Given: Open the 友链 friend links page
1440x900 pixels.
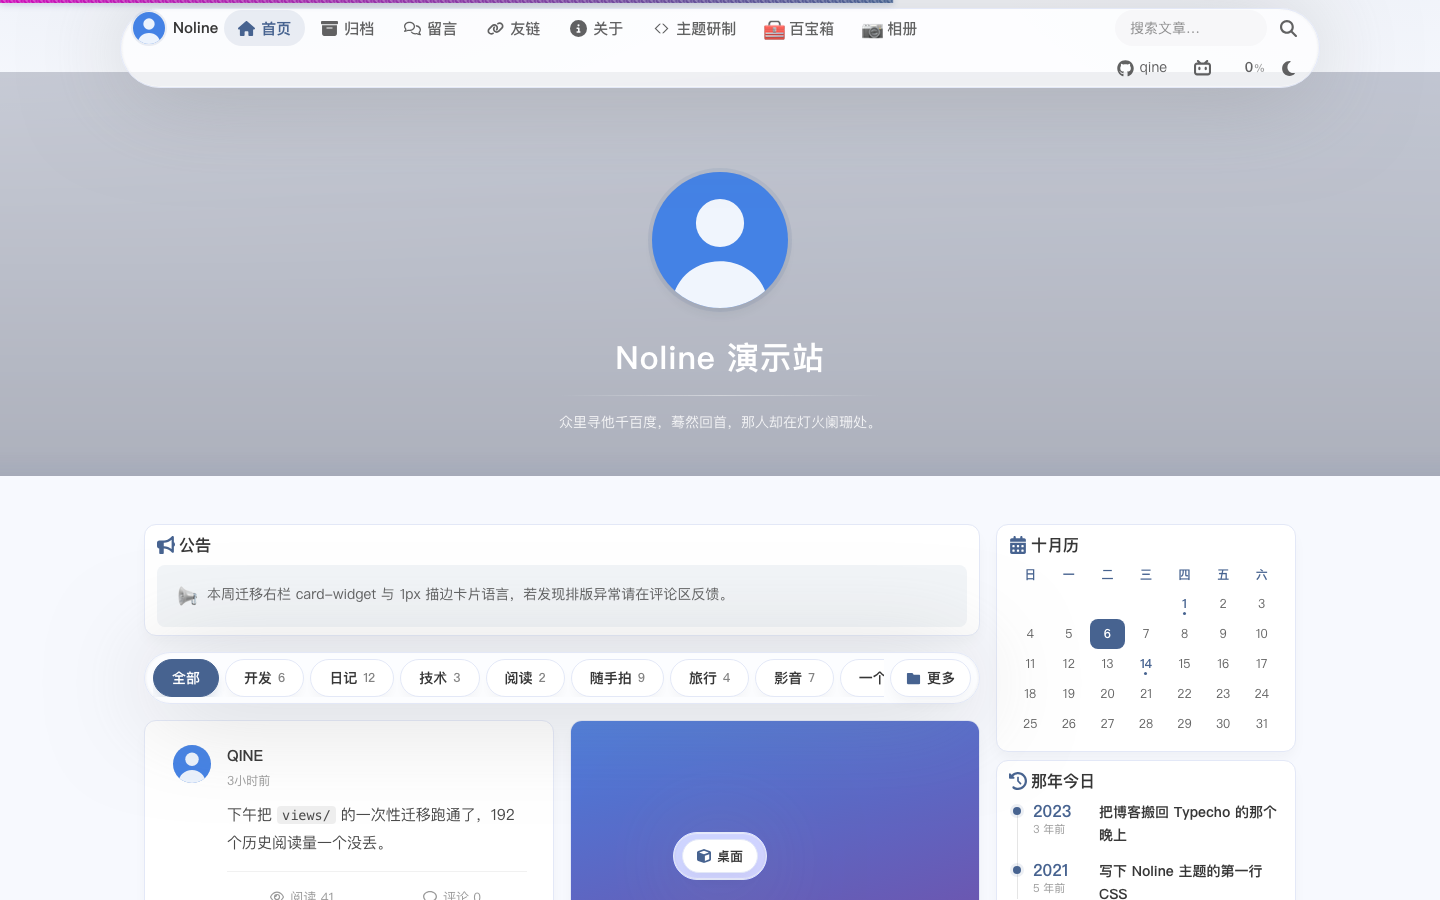Looking at the screenshot, I should [x=513, y=29].
